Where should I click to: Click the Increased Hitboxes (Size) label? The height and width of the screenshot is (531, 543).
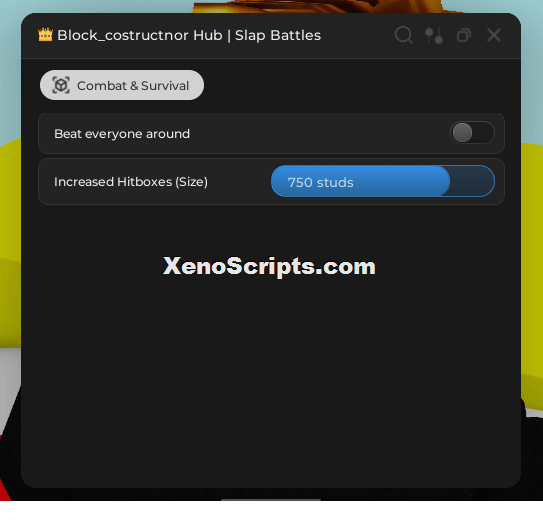(x=131, y=182)
